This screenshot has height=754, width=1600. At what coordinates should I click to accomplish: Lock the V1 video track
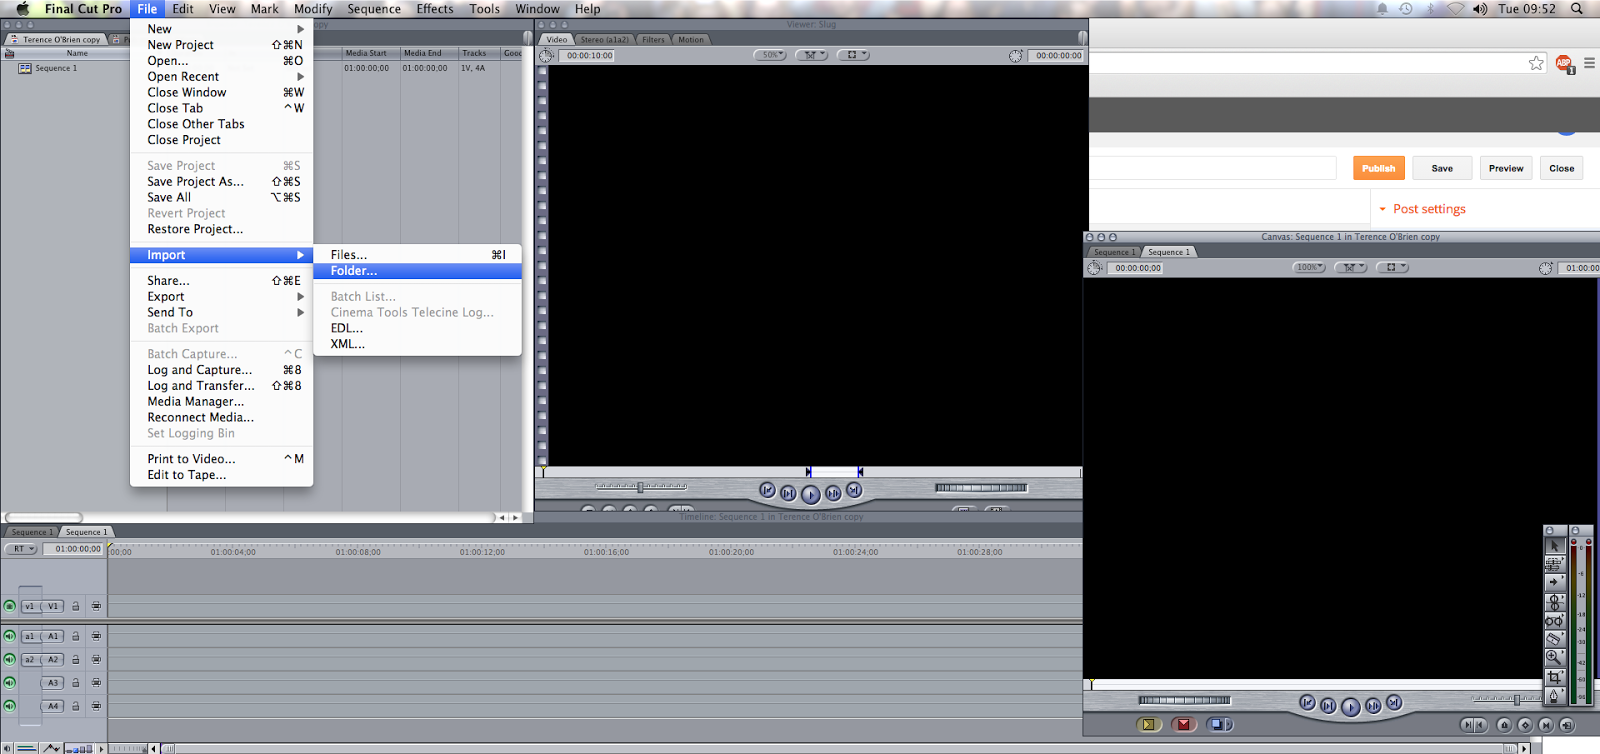(x=75, y=606)
